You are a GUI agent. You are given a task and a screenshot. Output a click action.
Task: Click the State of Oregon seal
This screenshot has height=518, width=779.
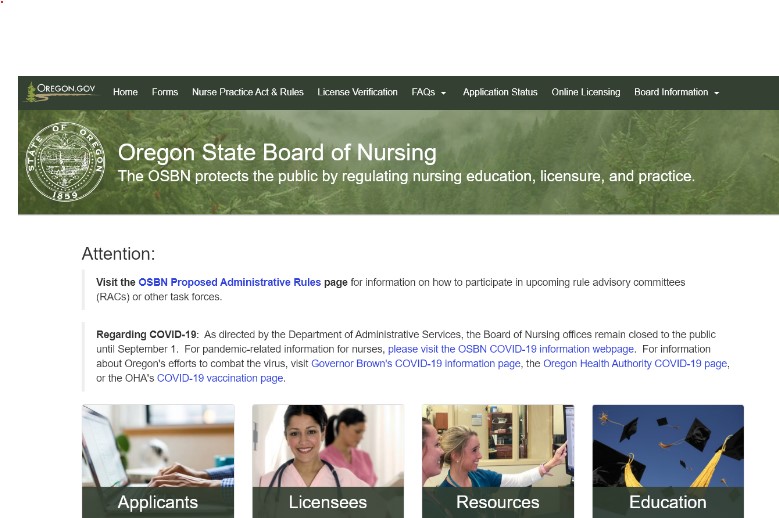tap(66, 161)
